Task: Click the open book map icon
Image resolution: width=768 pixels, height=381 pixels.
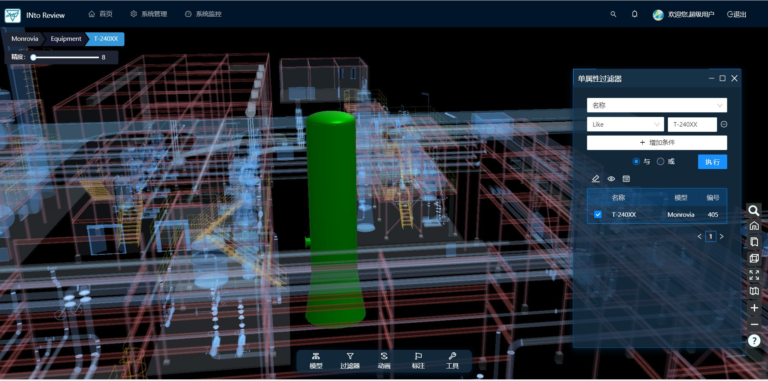Action: point(754,291)
